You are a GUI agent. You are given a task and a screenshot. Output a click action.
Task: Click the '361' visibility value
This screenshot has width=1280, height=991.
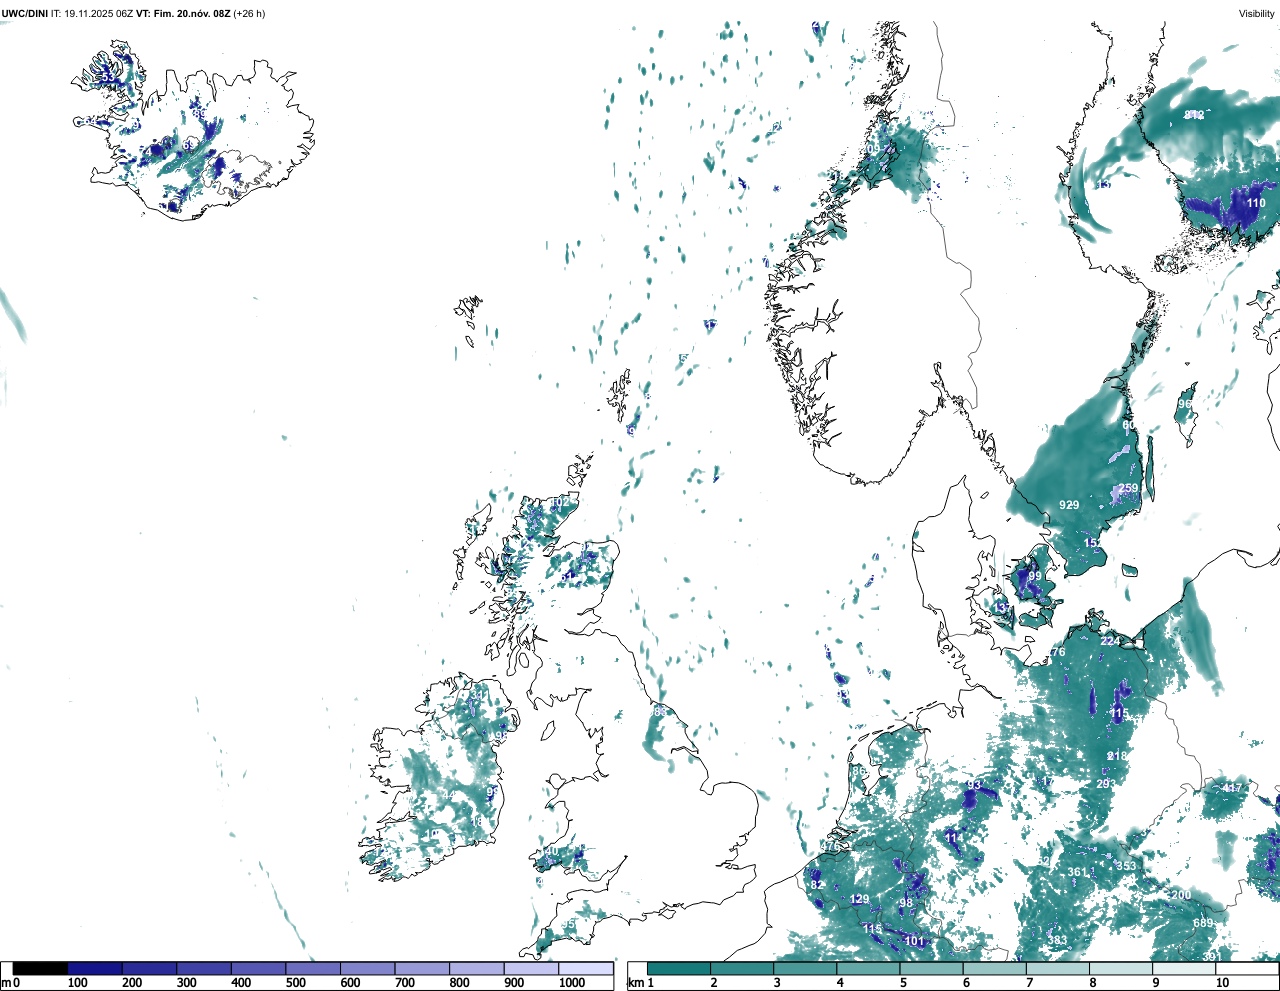pyautogui.click(x=1077, y=872)
